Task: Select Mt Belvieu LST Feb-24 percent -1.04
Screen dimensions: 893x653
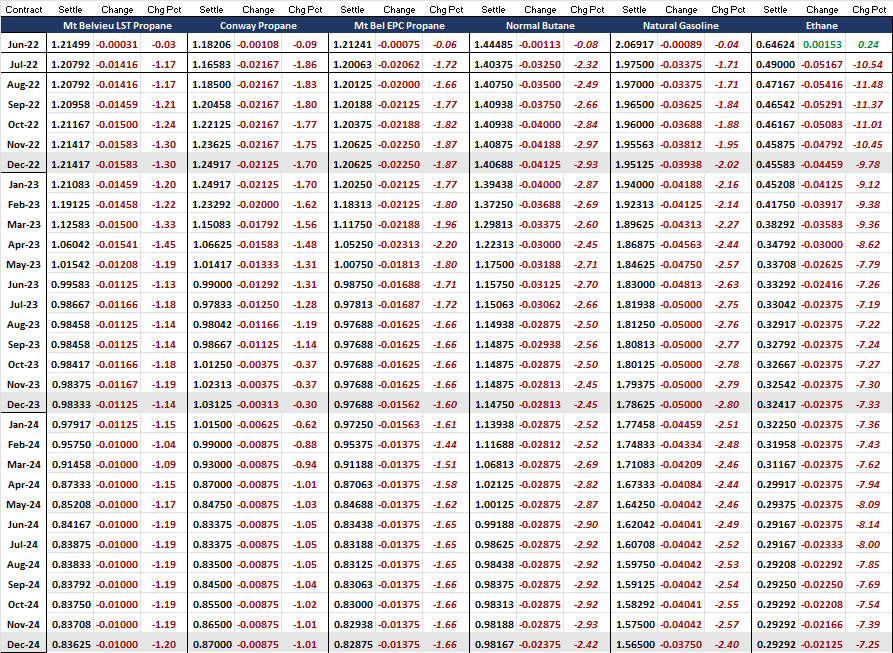Action: click(x=164, y=445)
